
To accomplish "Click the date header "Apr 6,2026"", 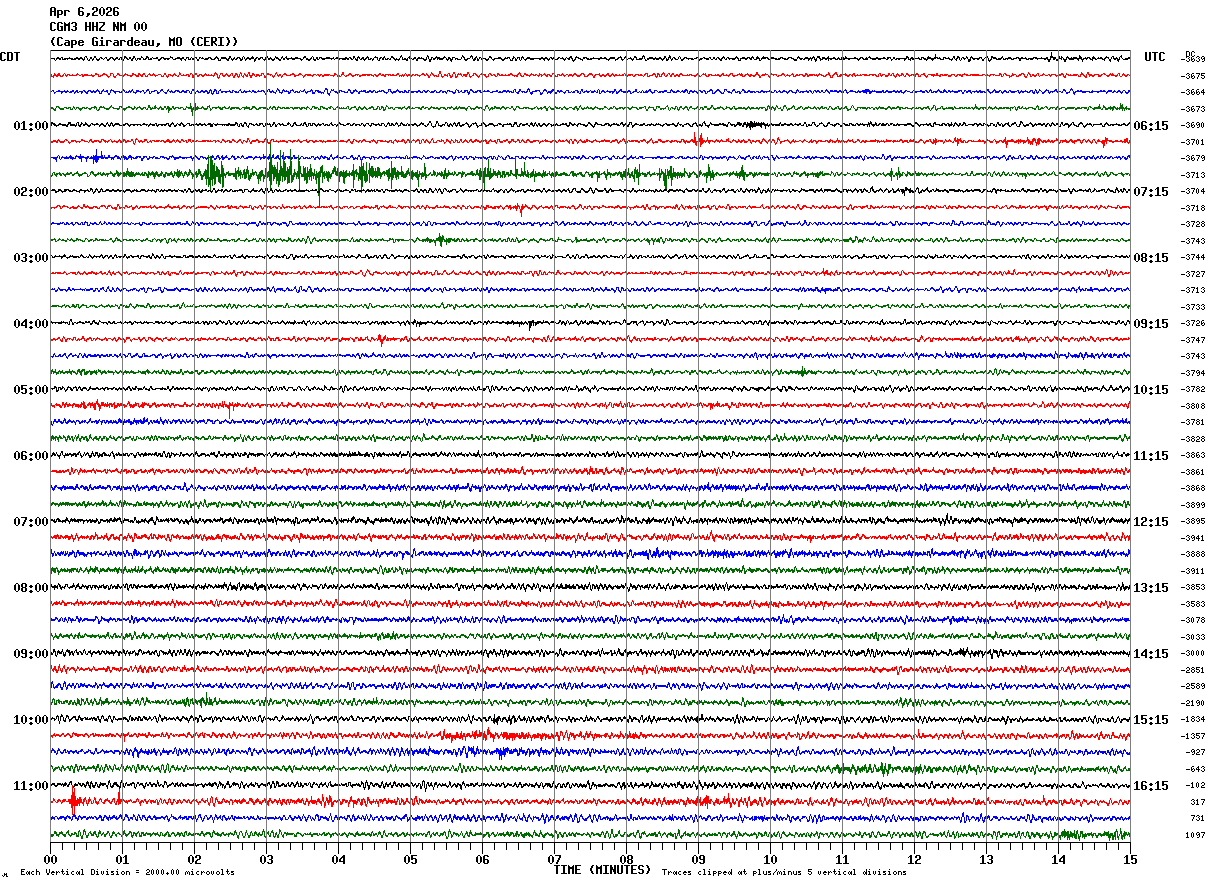I will 84,12.
